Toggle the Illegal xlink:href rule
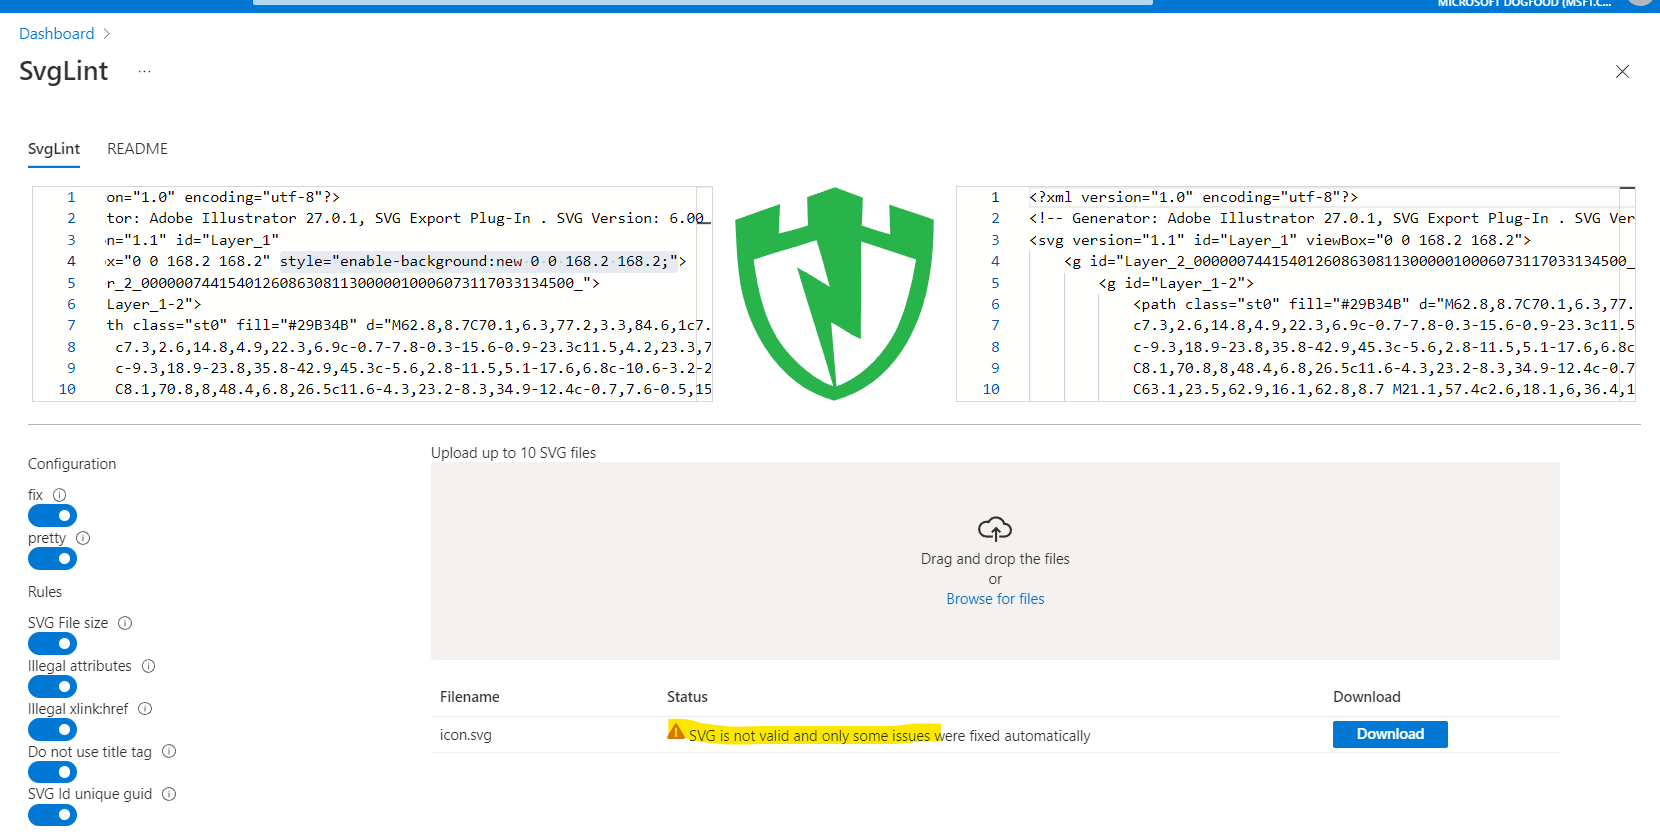The image size is (1660, 835). pyautogui.click(x=53, y=730)
